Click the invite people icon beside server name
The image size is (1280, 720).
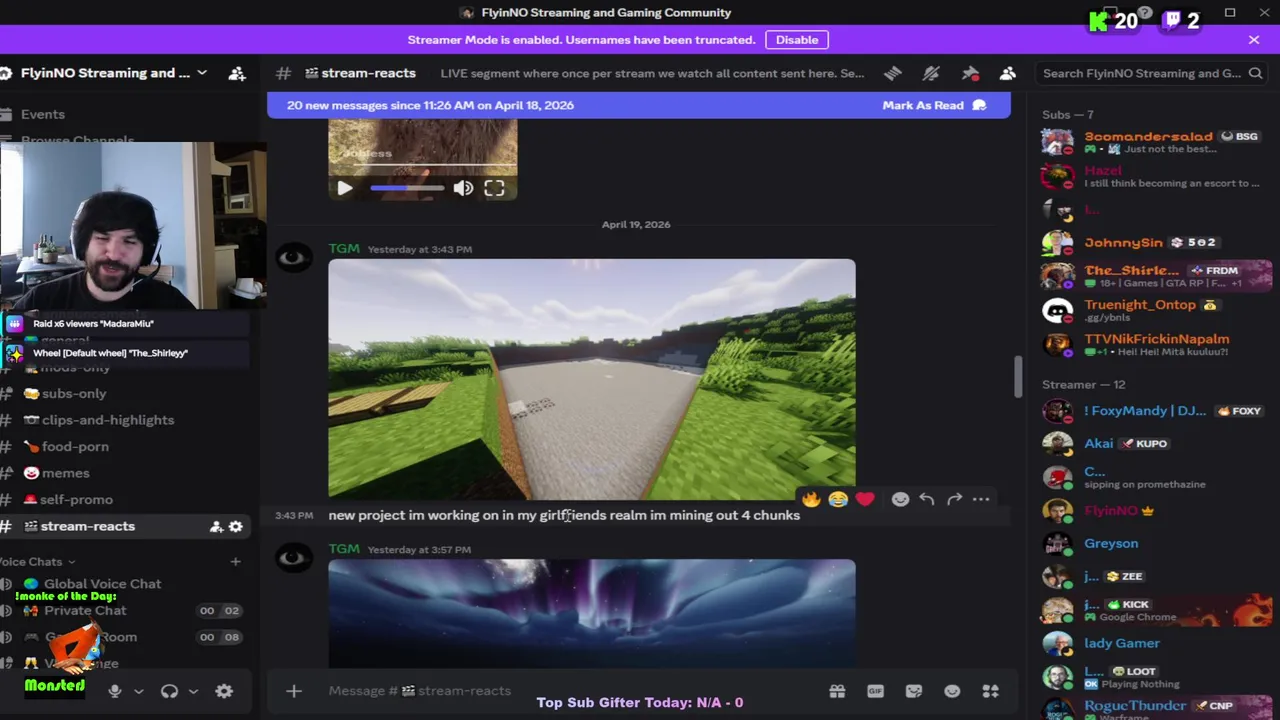[x=237, y=73]
